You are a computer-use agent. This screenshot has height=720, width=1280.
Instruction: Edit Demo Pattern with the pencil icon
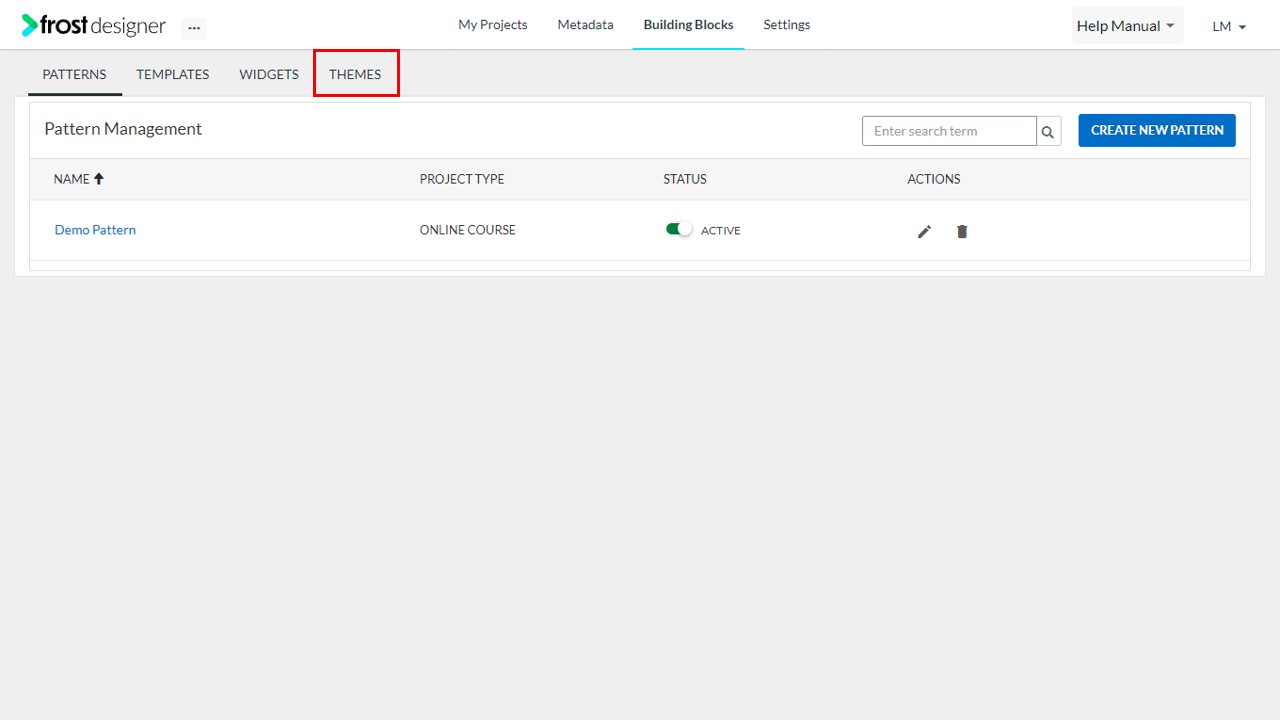[925, 231]
